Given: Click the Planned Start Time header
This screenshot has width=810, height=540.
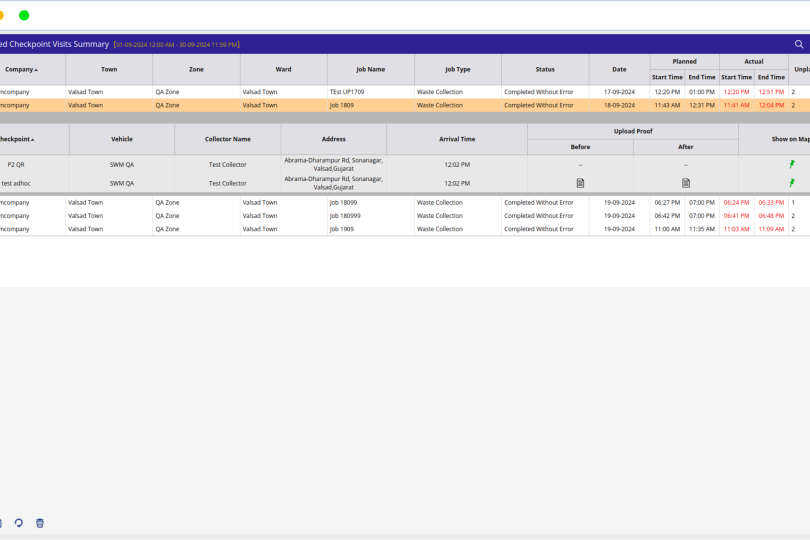Looking at the screenshot, I should coord(667,77).
